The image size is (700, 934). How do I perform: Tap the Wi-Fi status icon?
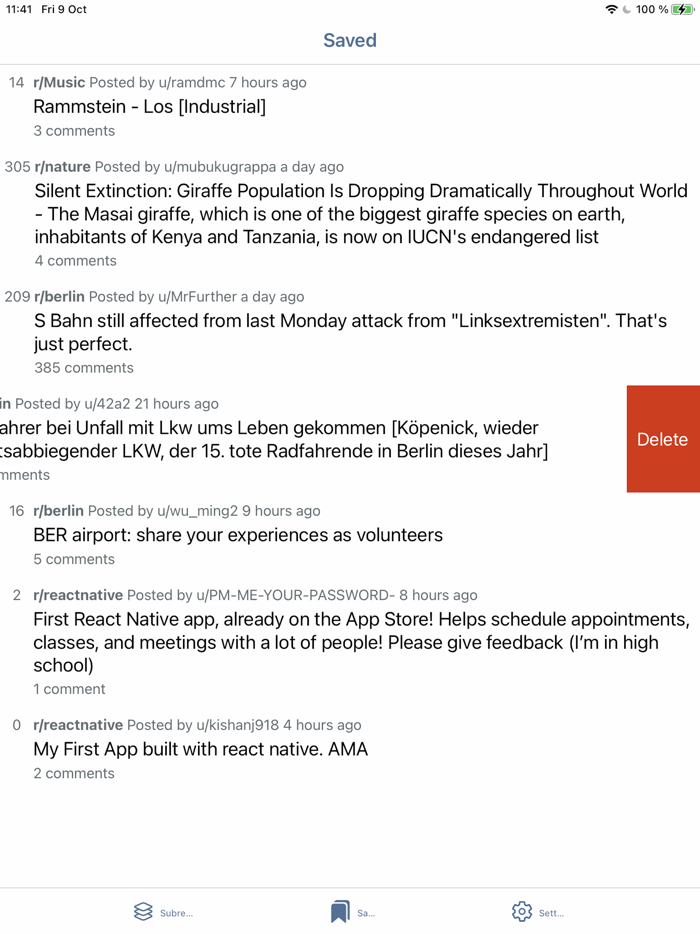(611, 9)
